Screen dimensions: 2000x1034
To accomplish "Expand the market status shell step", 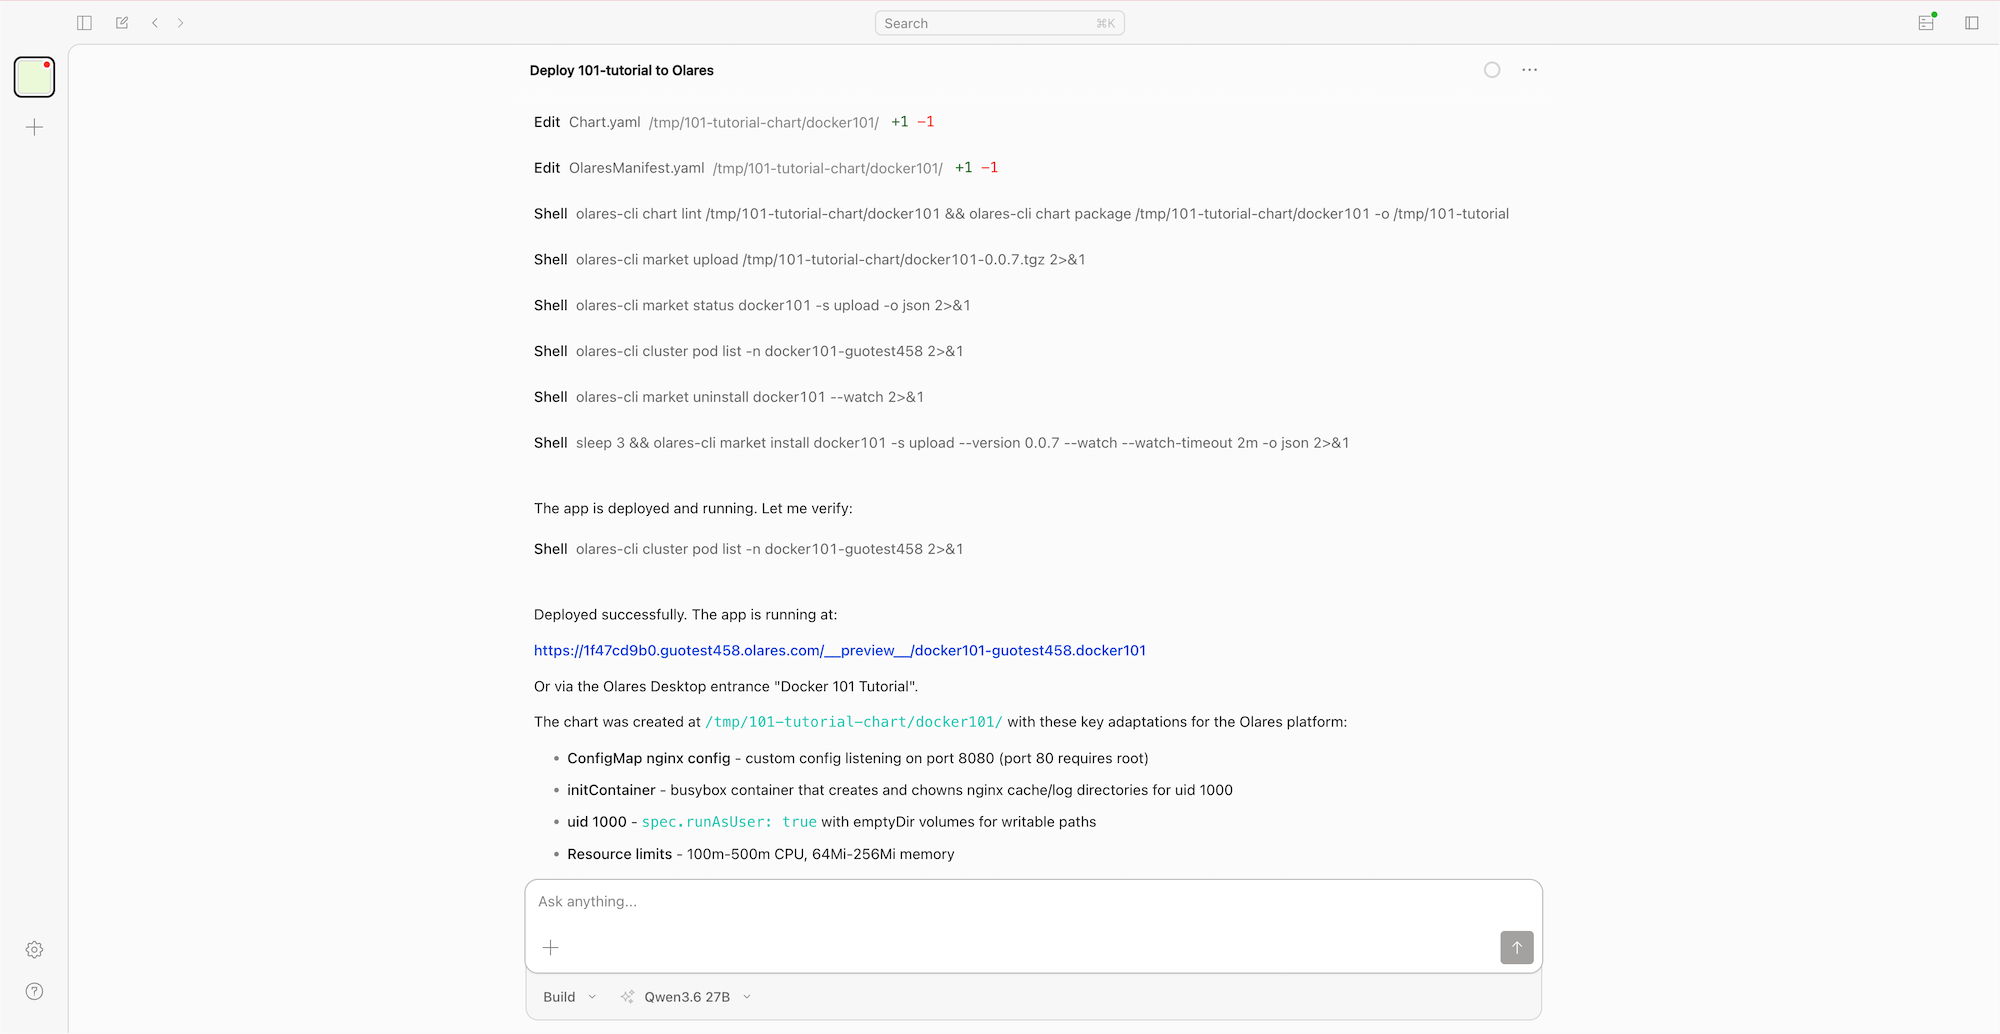I will click(x=752, y=306).
